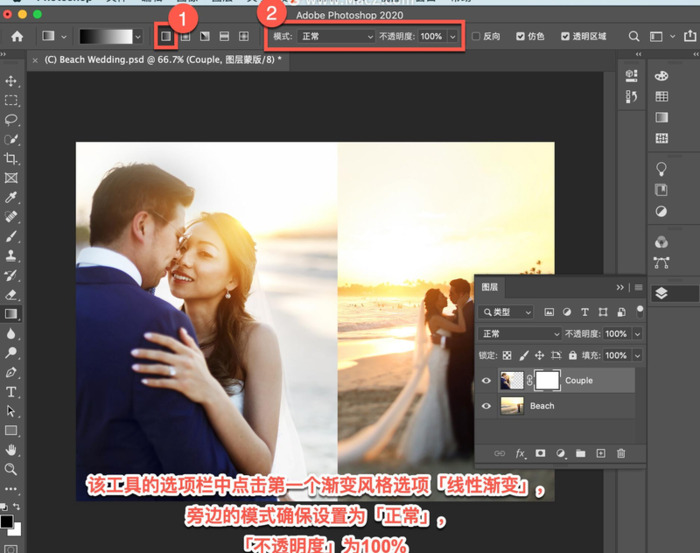Click the Home button in options bar
Image resolution: width=700 pixels, height=553 pixels.
tap(17, 36)
